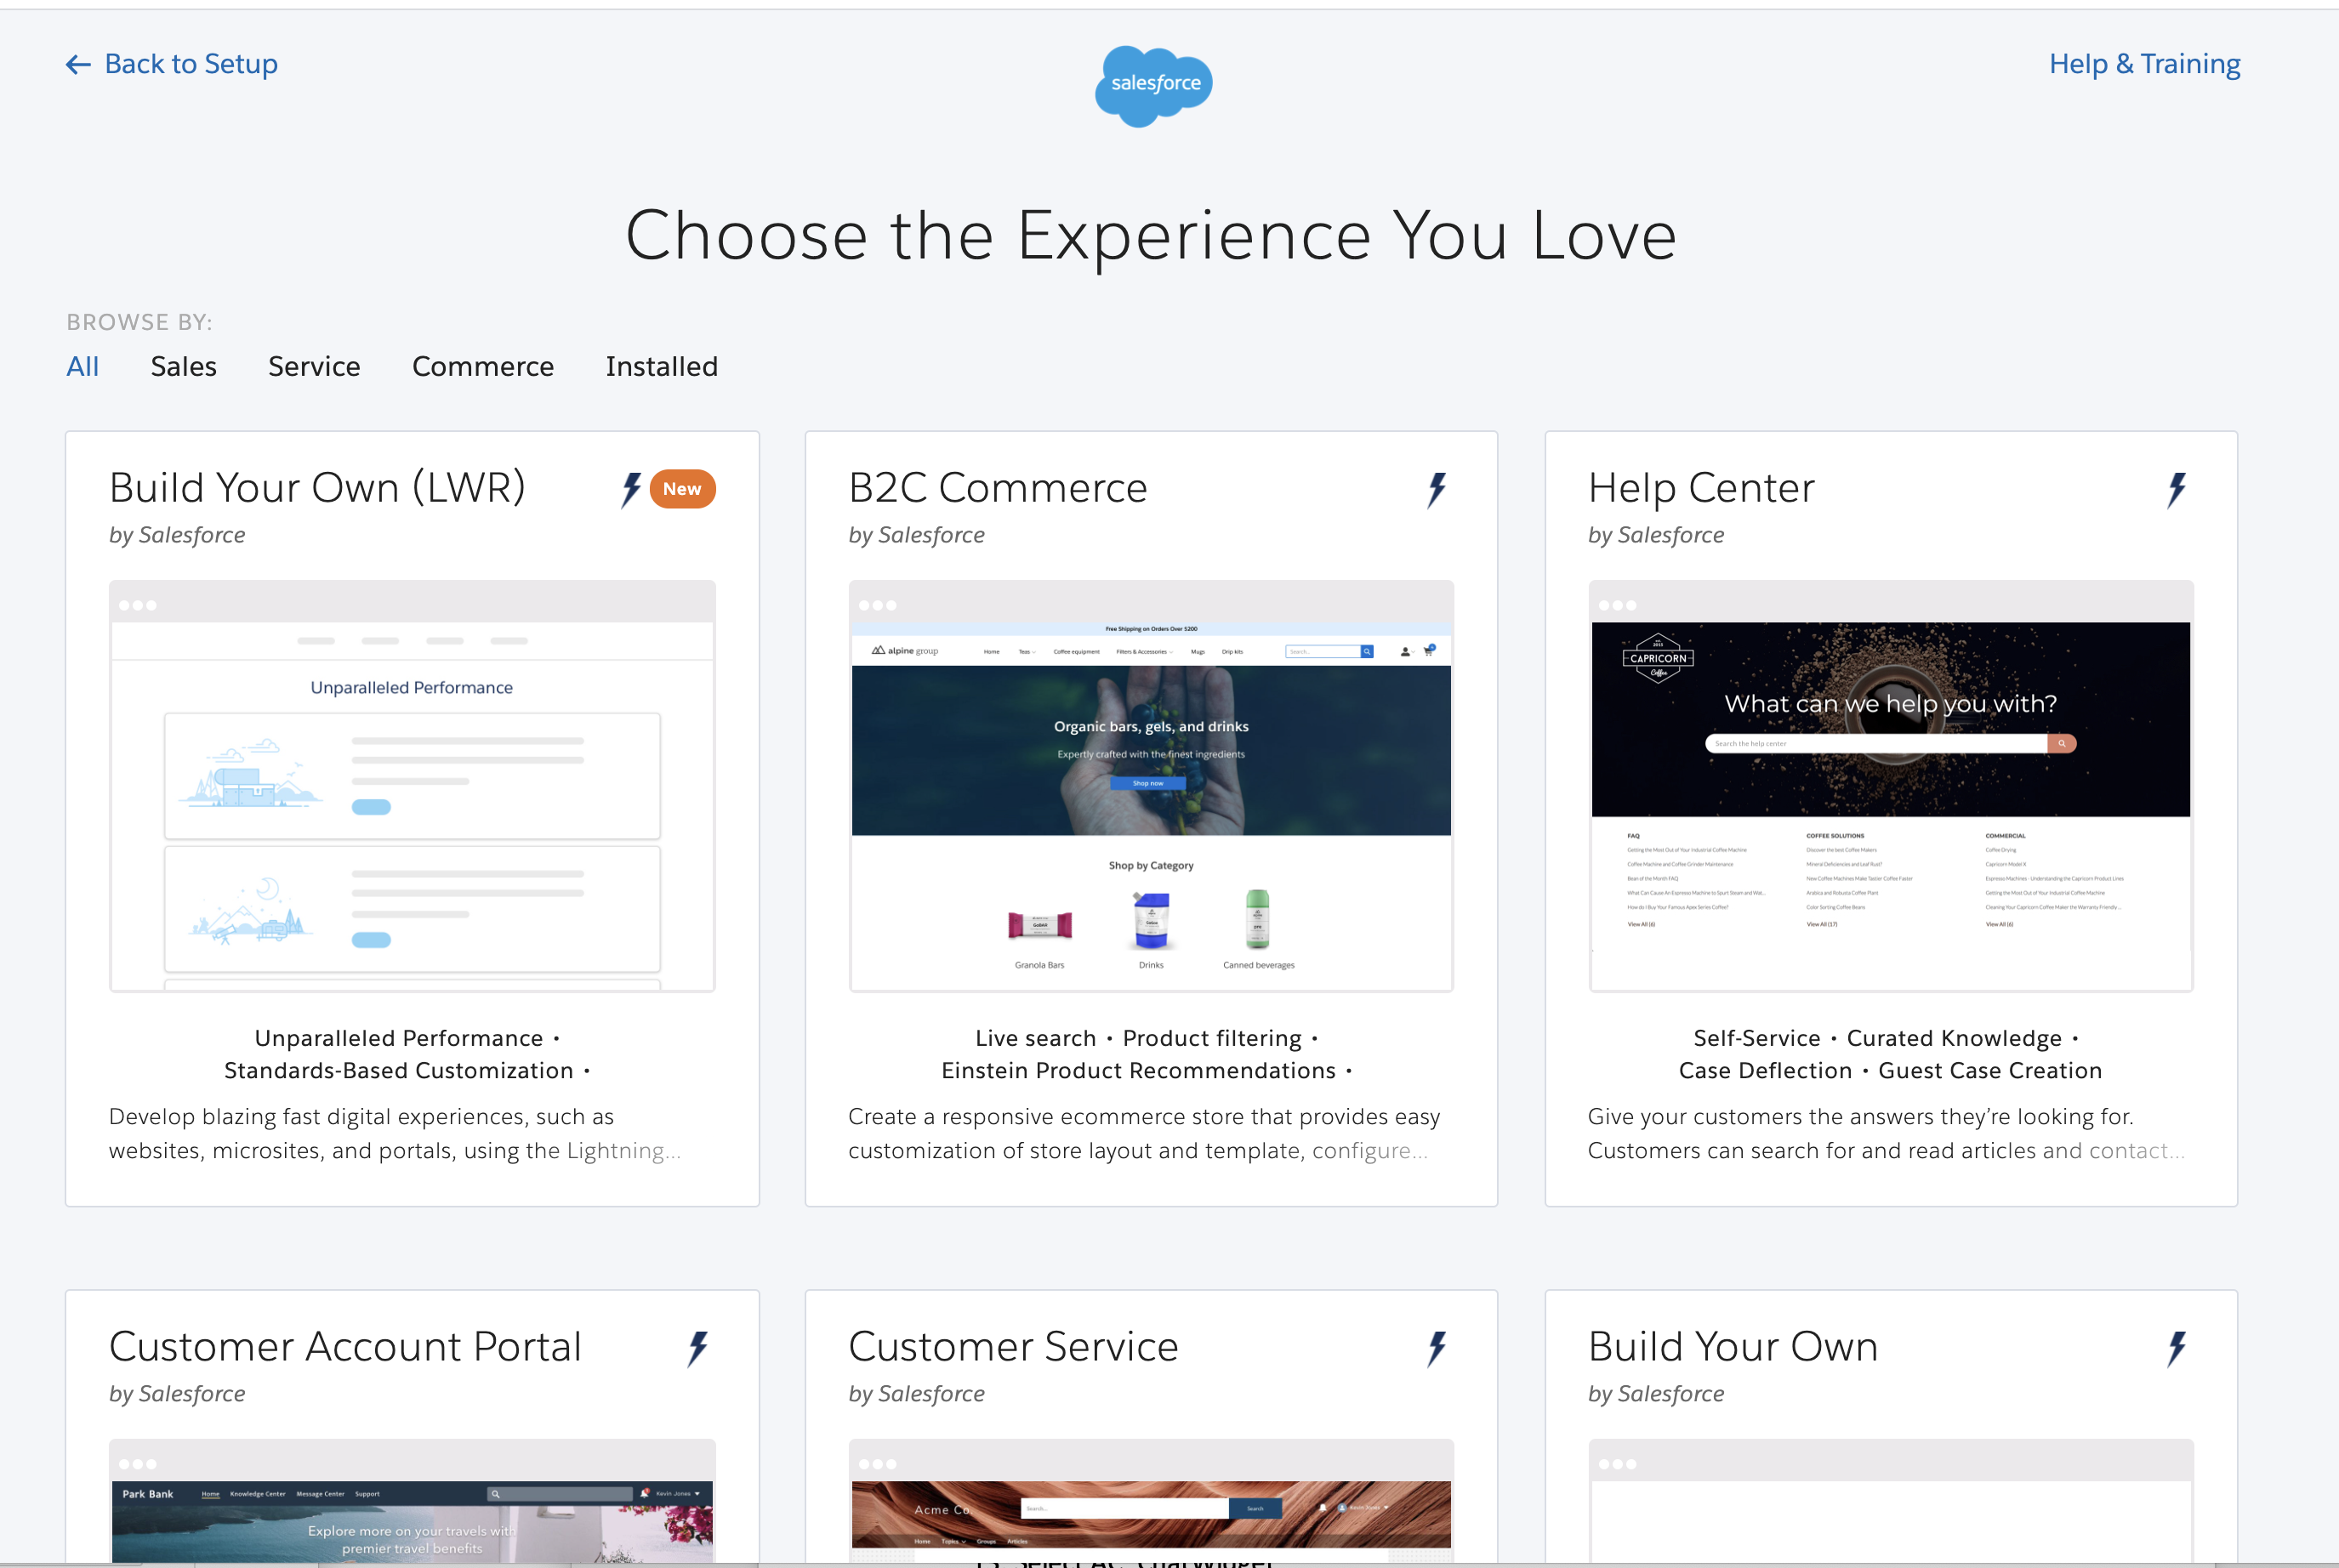Click the Help Center preview thumbnail

pos(1891,786)
